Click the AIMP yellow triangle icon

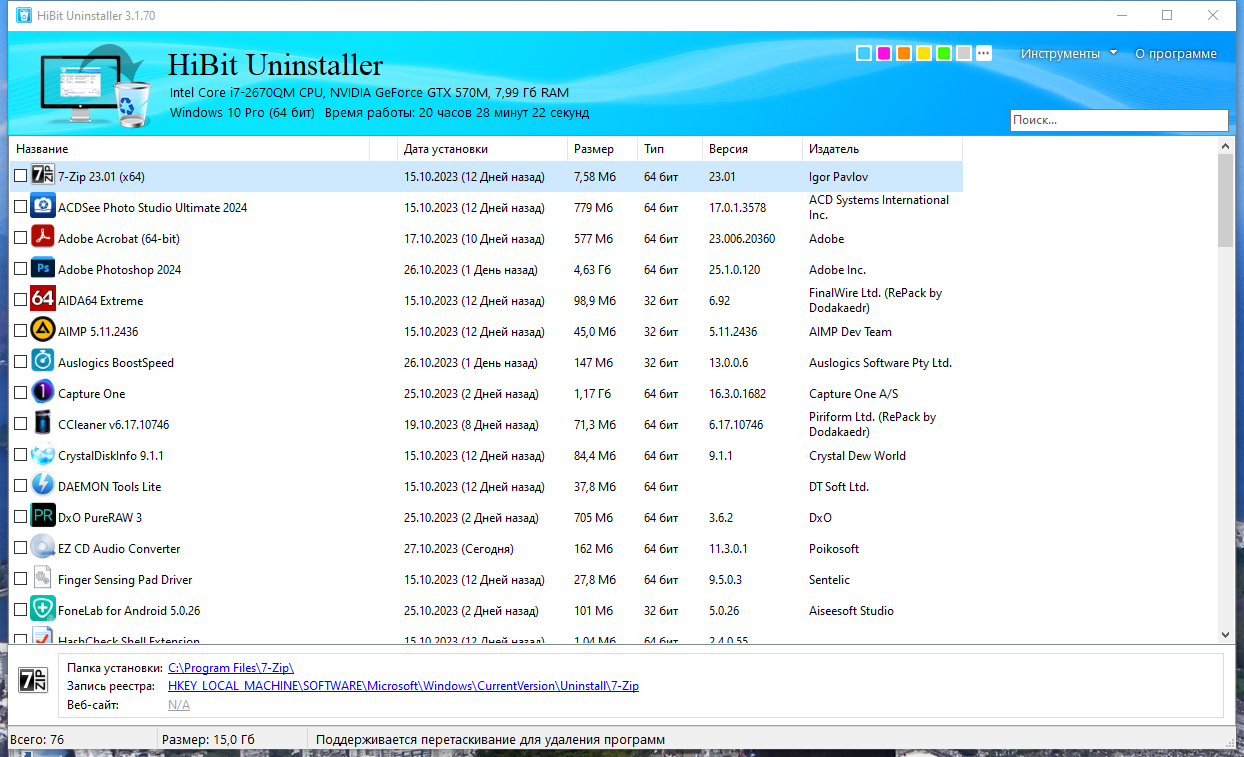pyautogui.click(x=43, y=331)
